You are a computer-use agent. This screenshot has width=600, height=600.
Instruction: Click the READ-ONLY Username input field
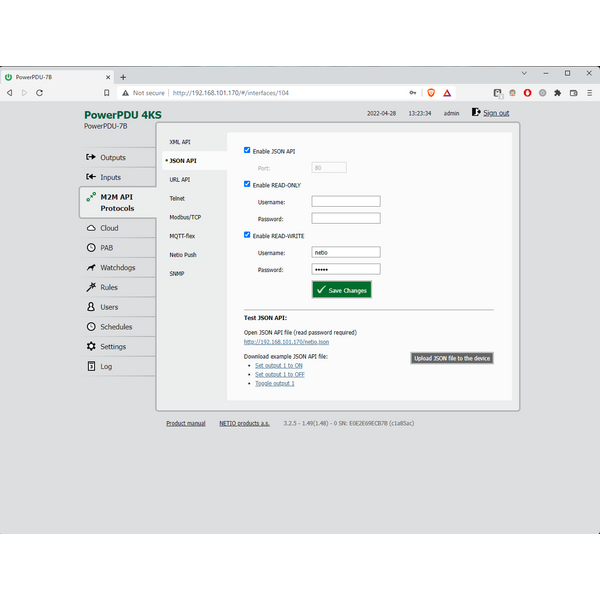345,201
